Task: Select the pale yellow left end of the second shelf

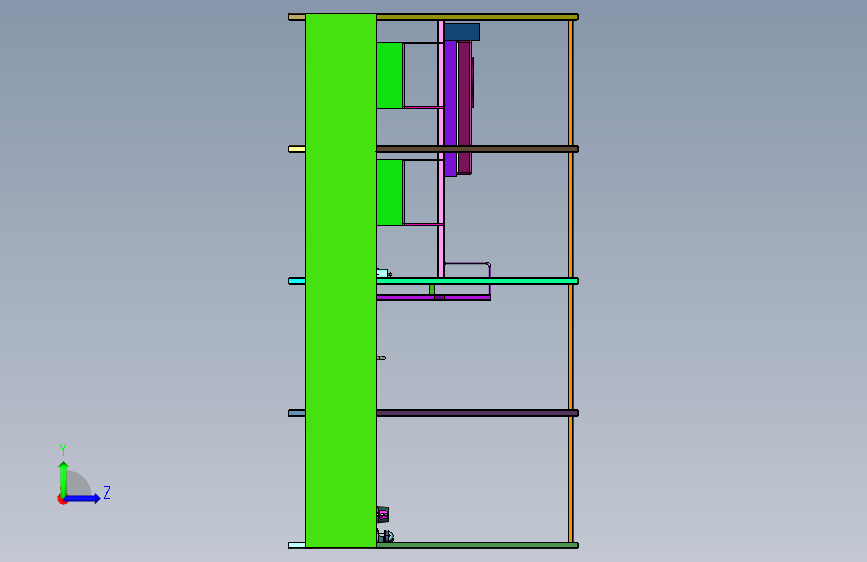Action: coord(297,149)
